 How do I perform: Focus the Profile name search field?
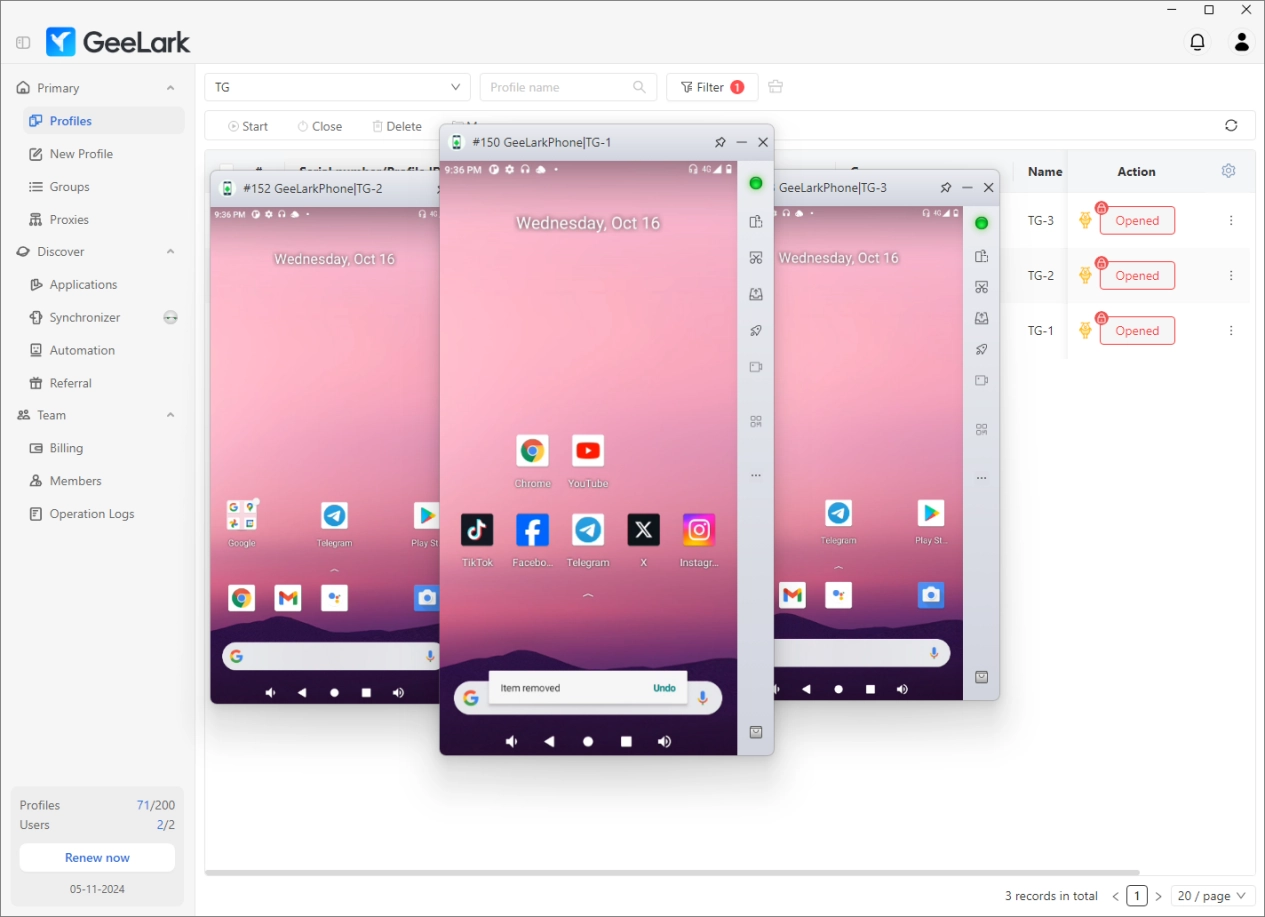click(558, 87)
